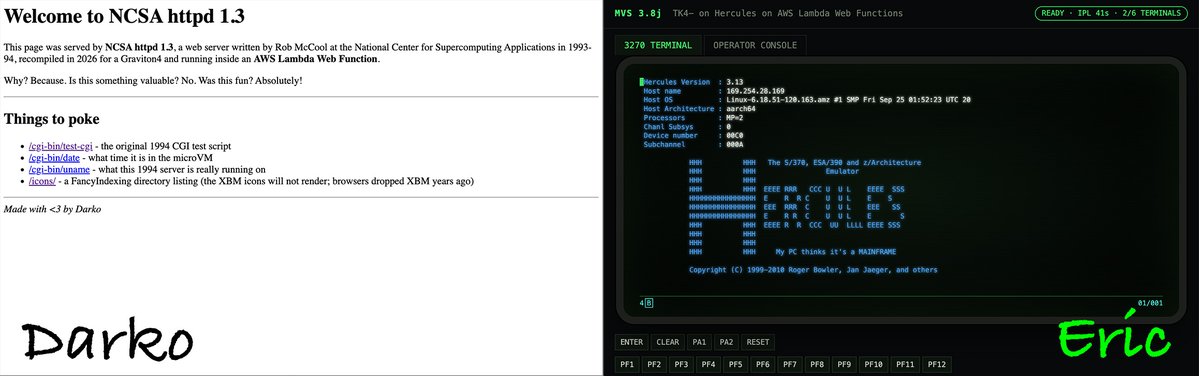Click the "Made with <3 by Darko" text

click(52, 209)
